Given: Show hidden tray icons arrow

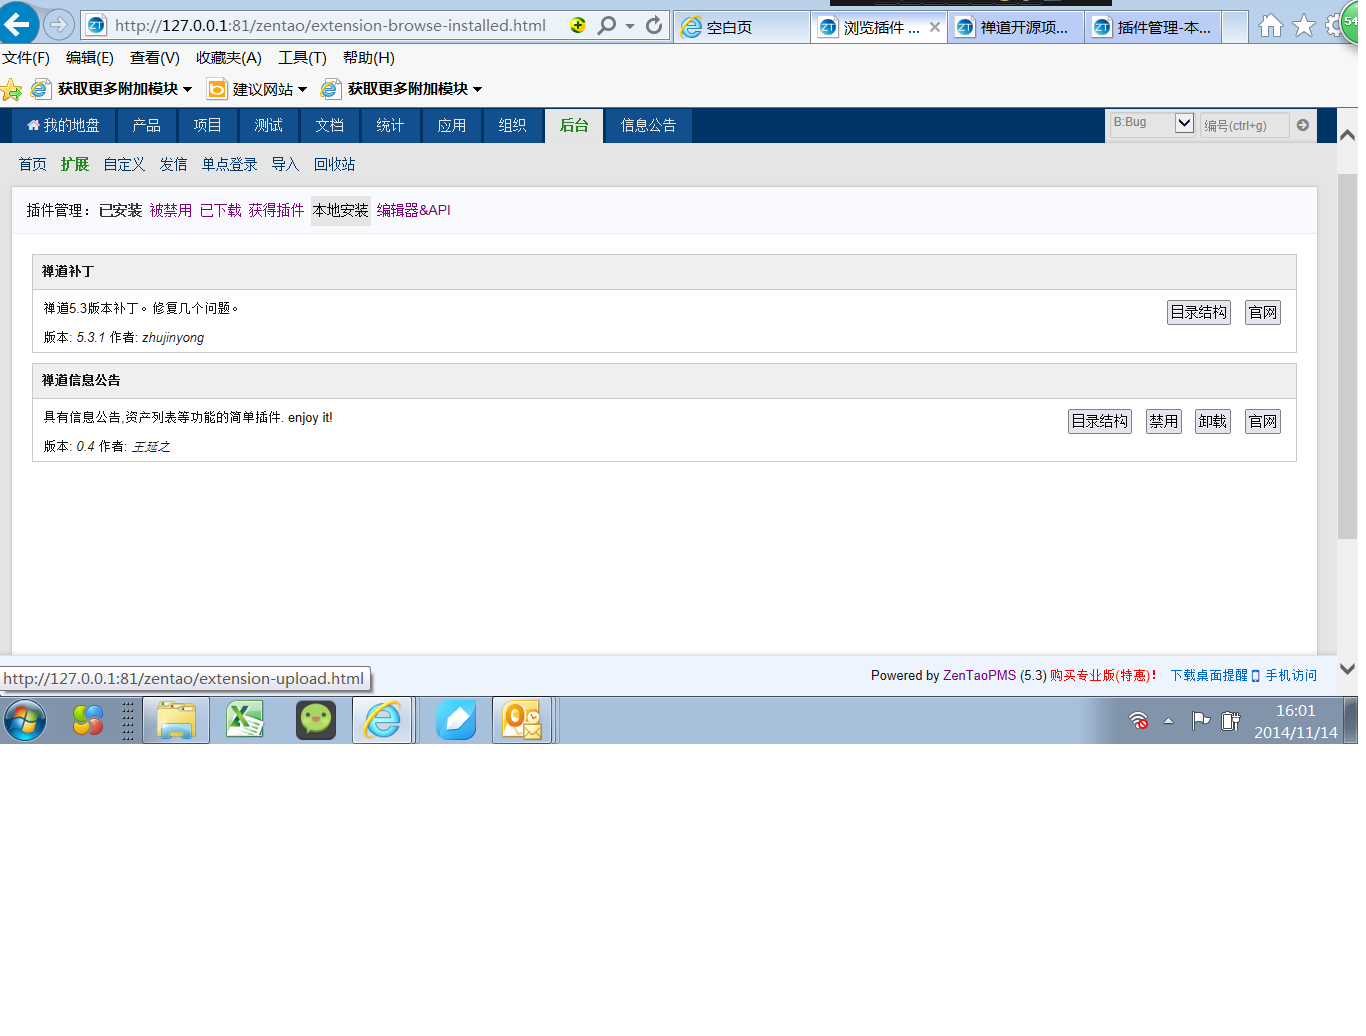Looking at the screenshot, I should (1168, 721).
